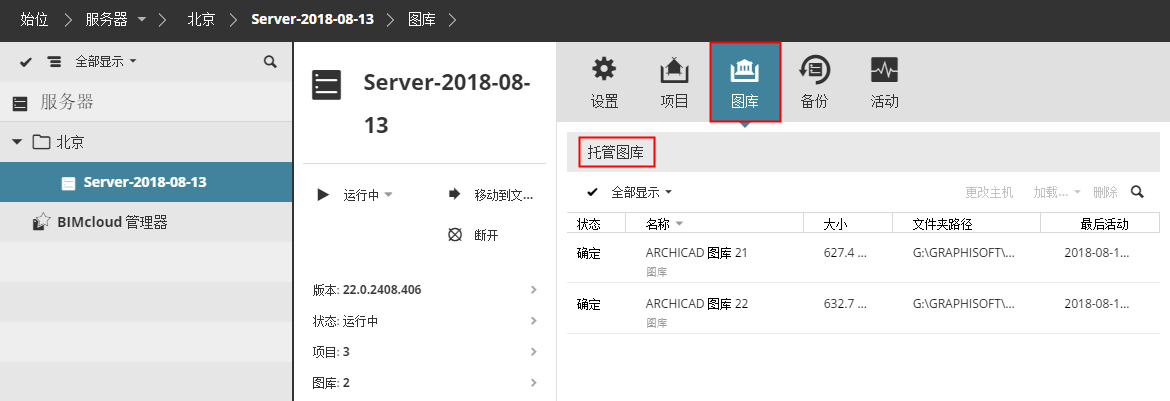Click the 更改主机 change host button
This screenshot has width=1170, height=401.
[x=989, y=192]
